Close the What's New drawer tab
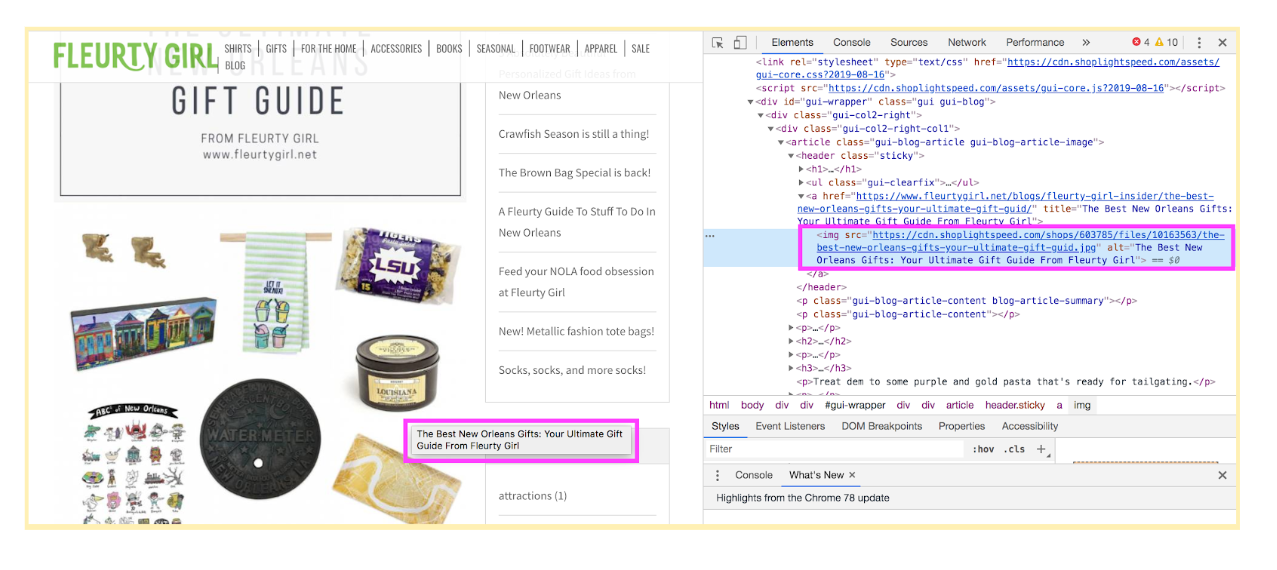Screen dimensions: 1277x570 [x=853, y=475]
